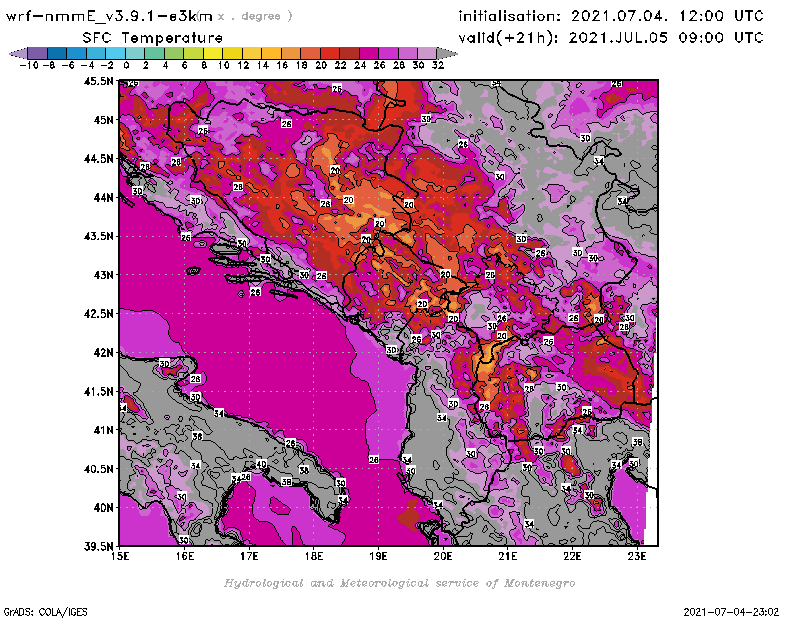Click the '41N' latitude axis label
Screen dimensions: 800x618
(103, 430)
